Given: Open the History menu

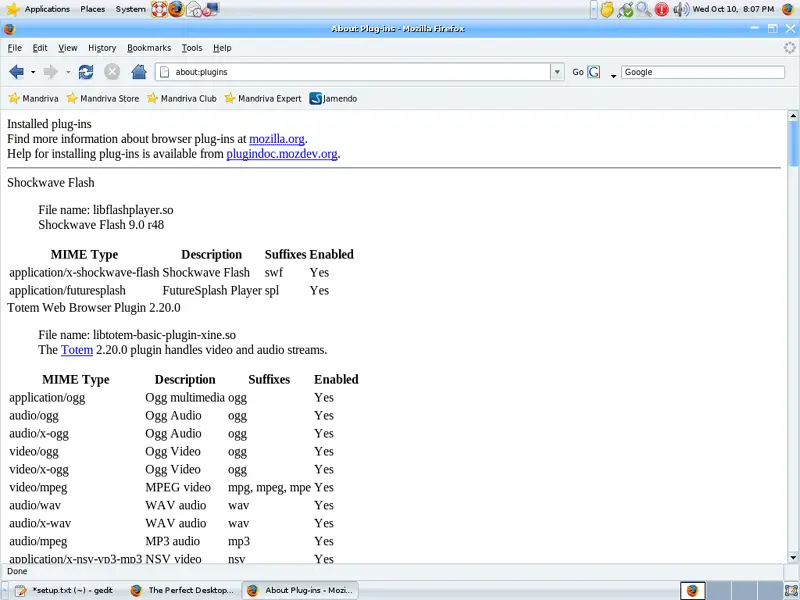Looking at the screenshot, I should tap(102, 48).
